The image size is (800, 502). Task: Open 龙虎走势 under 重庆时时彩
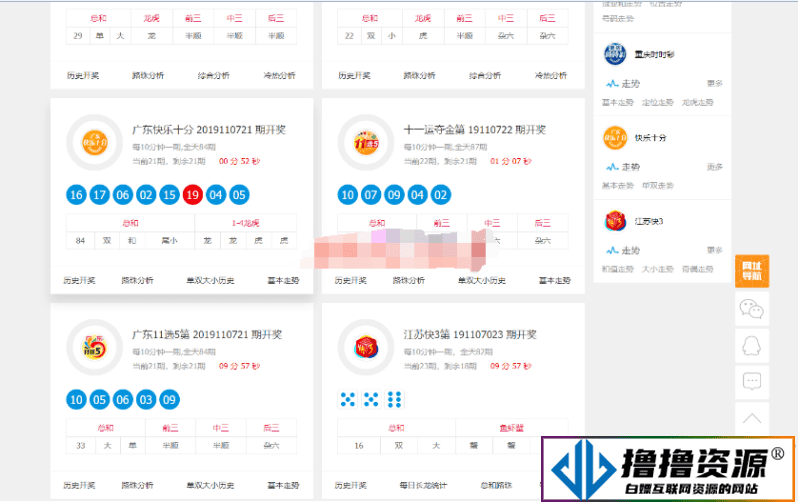[697, 103]
